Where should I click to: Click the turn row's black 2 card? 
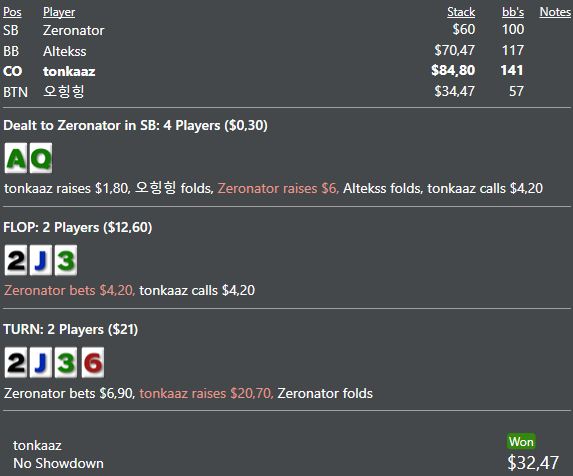click(16, 362)
